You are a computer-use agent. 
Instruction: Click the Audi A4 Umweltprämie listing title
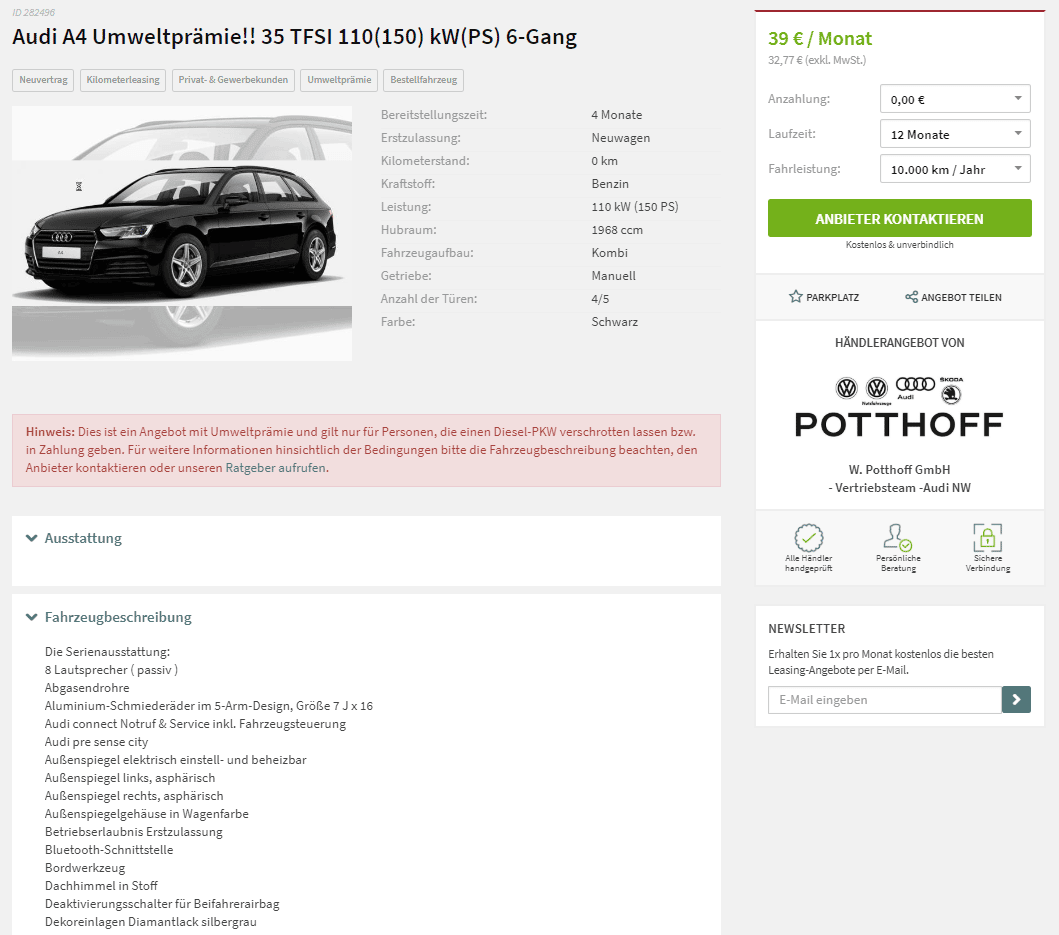coord(294,36)
